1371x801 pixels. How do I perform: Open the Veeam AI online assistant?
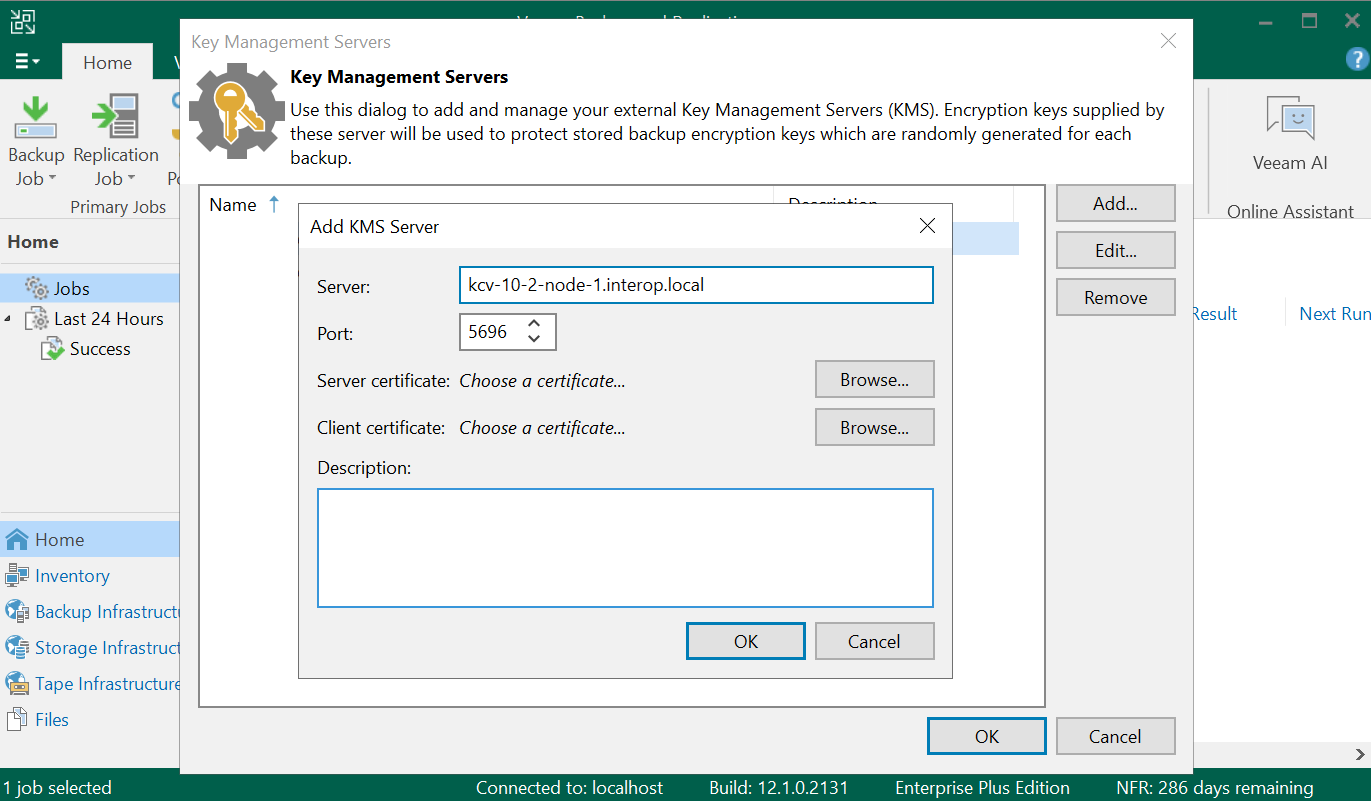(x=1290, y=134)
